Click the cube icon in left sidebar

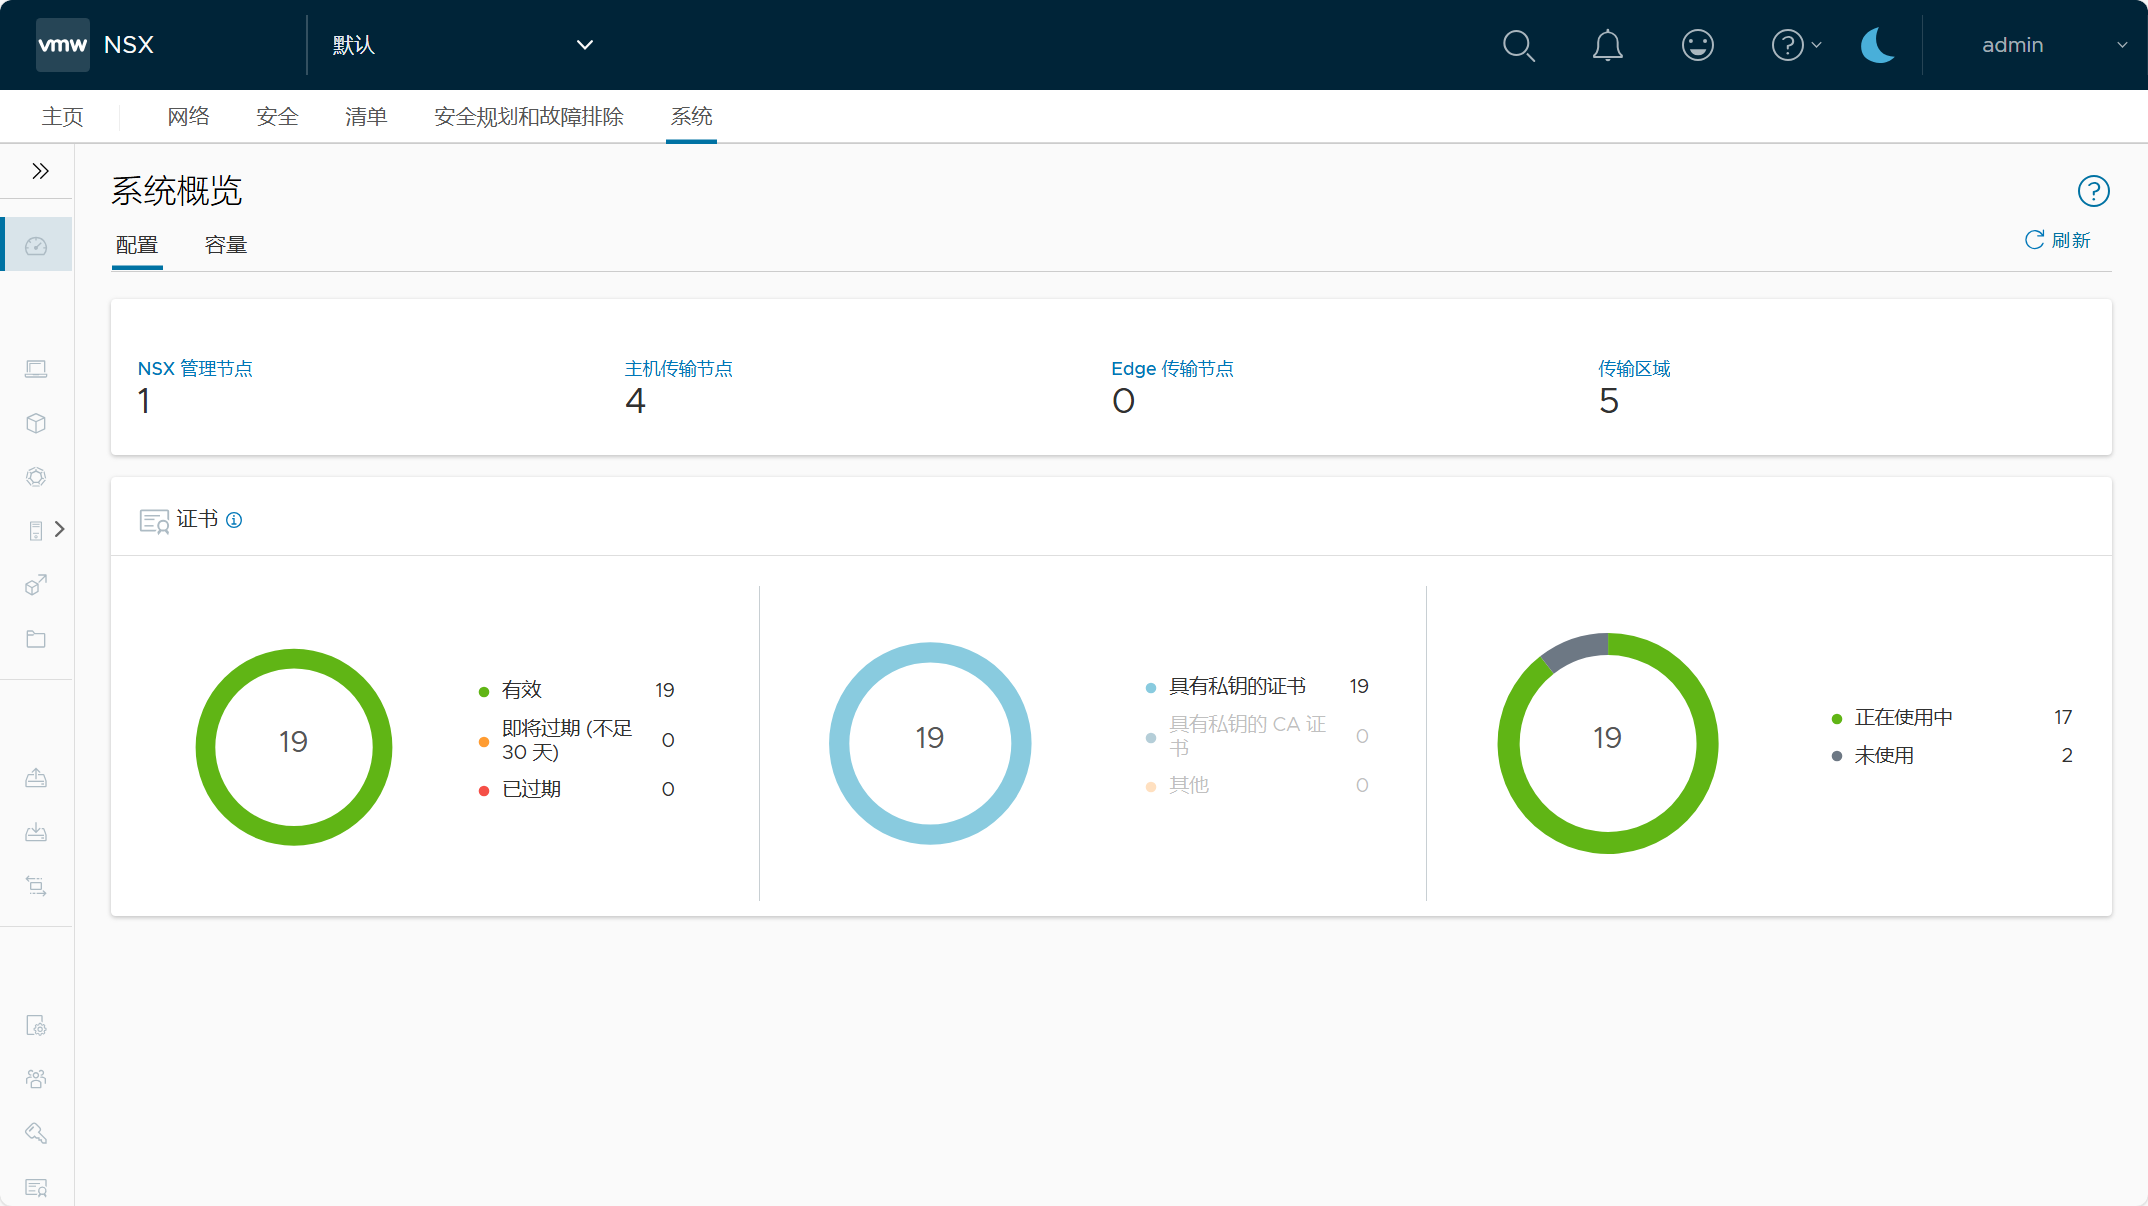pyautogui.click(x=36, y=423)
